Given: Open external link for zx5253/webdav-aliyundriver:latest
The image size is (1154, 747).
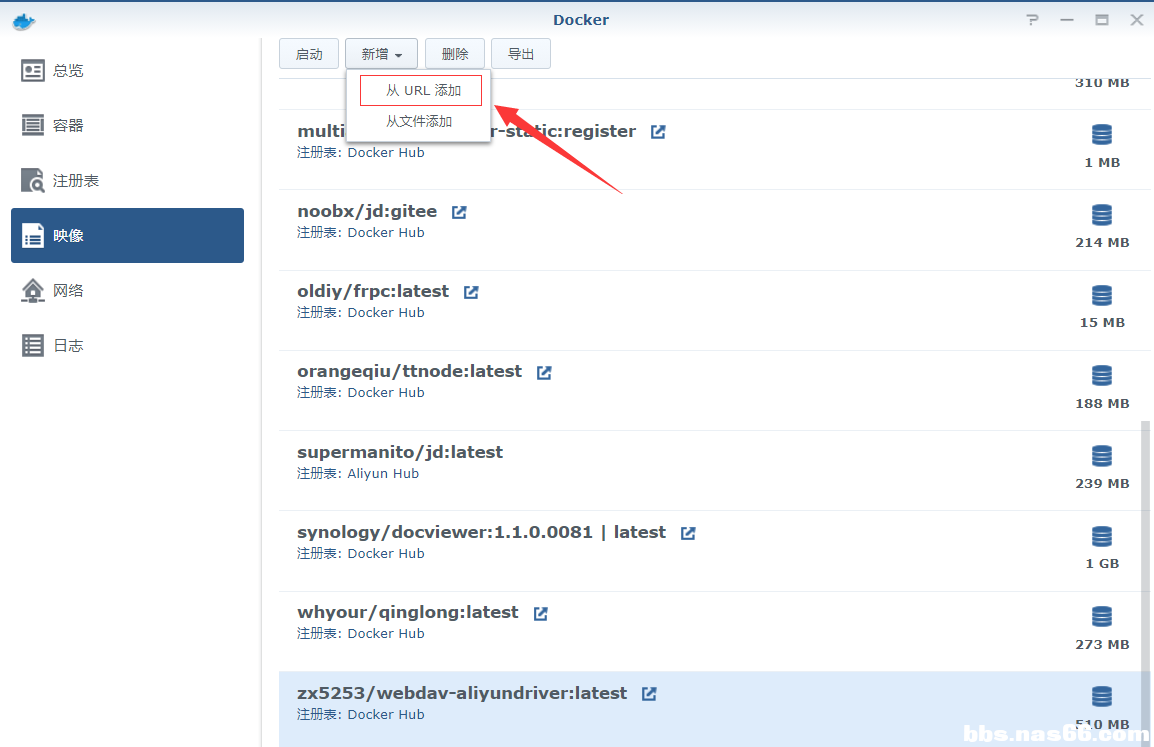Looking at the screenshot, I should tap(649, 693).
